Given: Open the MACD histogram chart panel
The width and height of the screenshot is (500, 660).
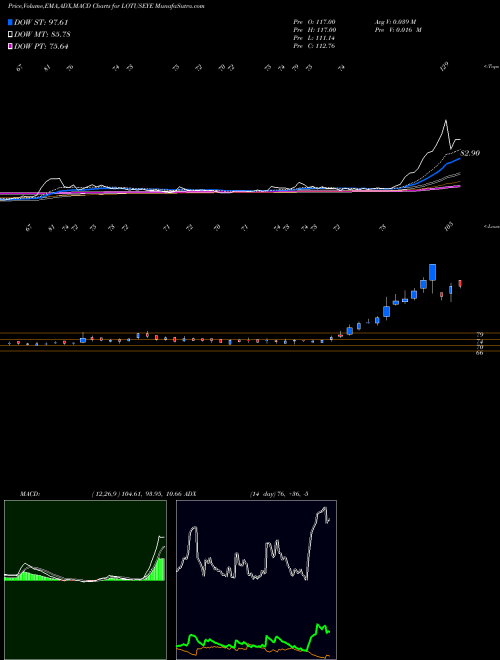Looking at the screenshot, I should click(85, 580).
